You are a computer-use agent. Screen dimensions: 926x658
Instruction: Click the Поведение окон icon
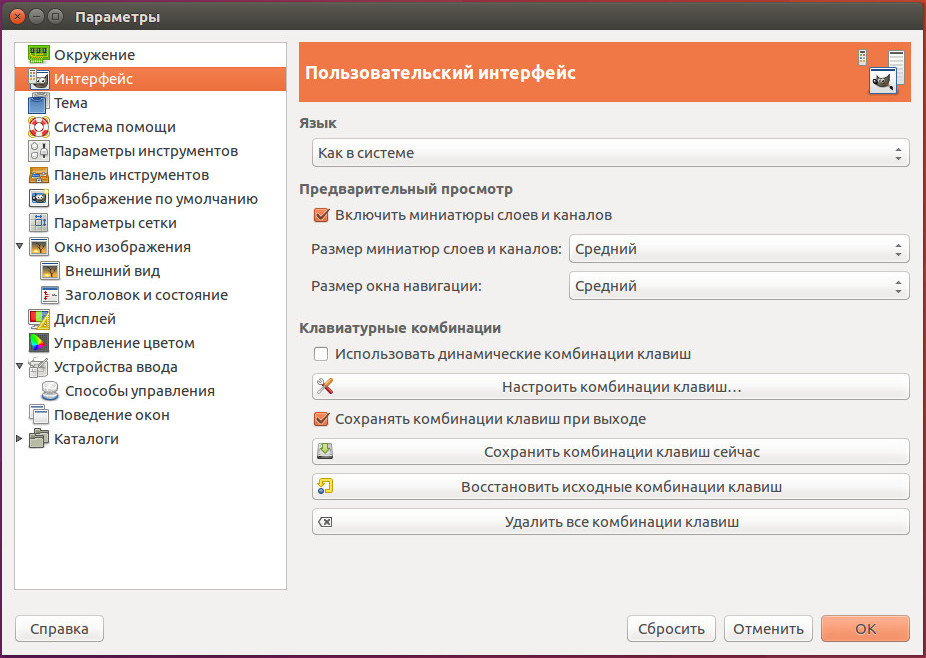pos(39,415)
